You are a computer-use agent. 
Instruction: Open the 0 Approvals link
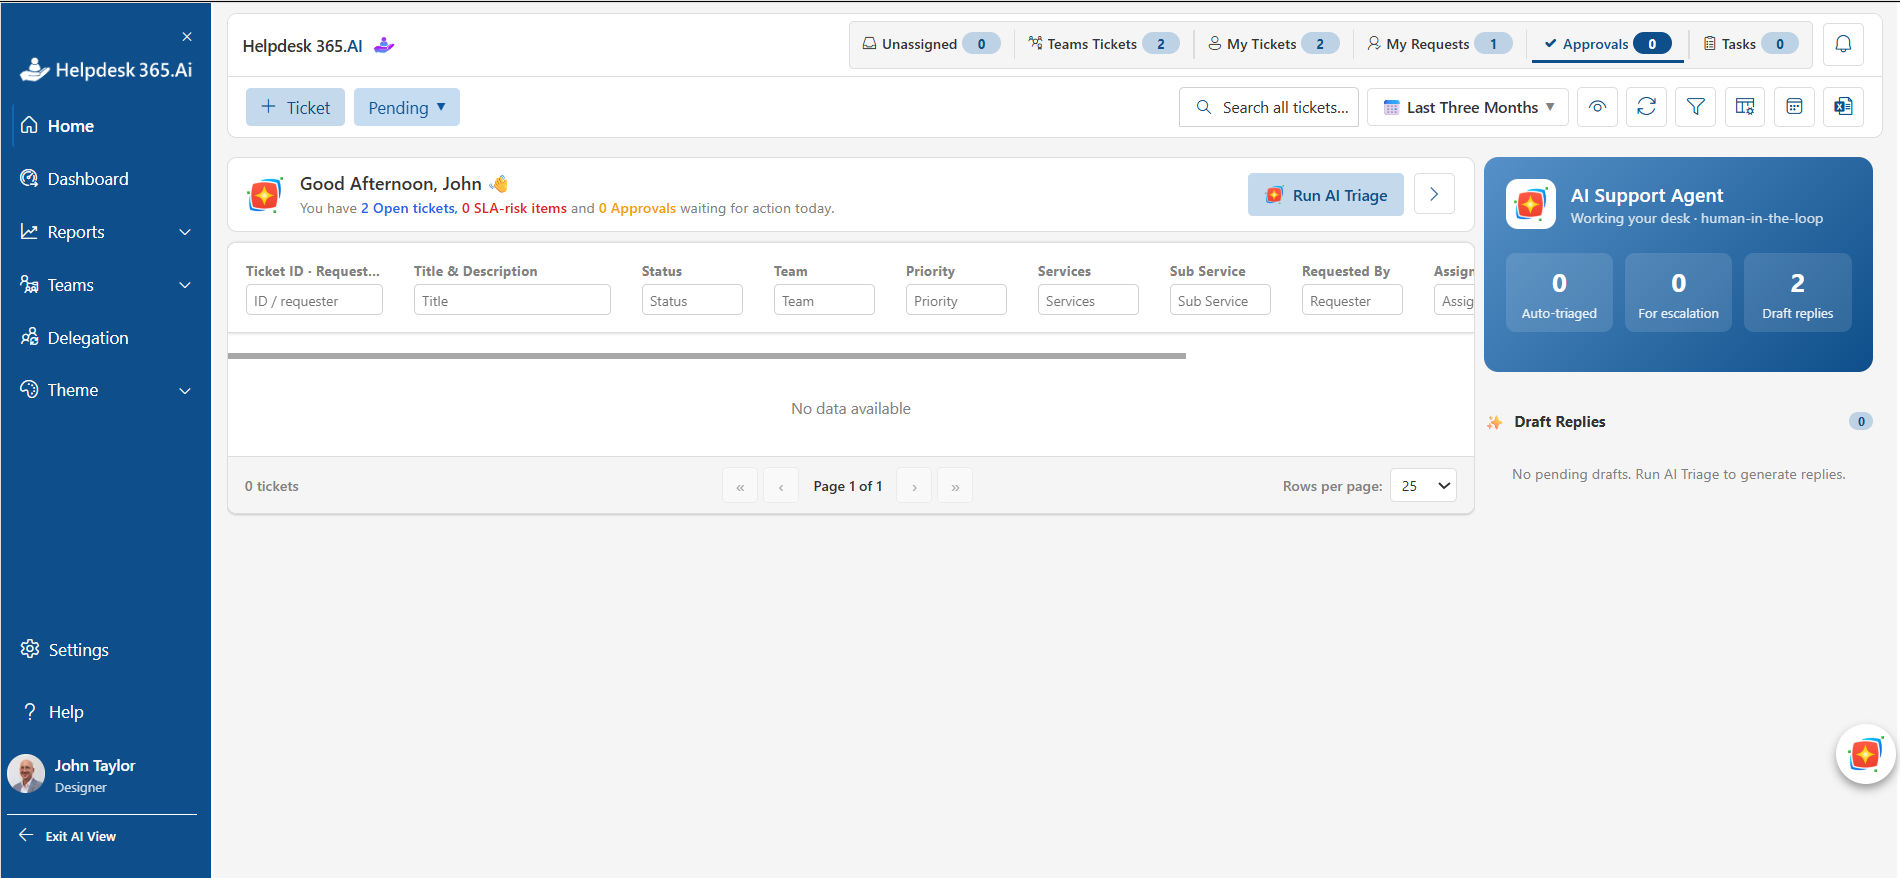pyautogui.click(x=637, y=208)
